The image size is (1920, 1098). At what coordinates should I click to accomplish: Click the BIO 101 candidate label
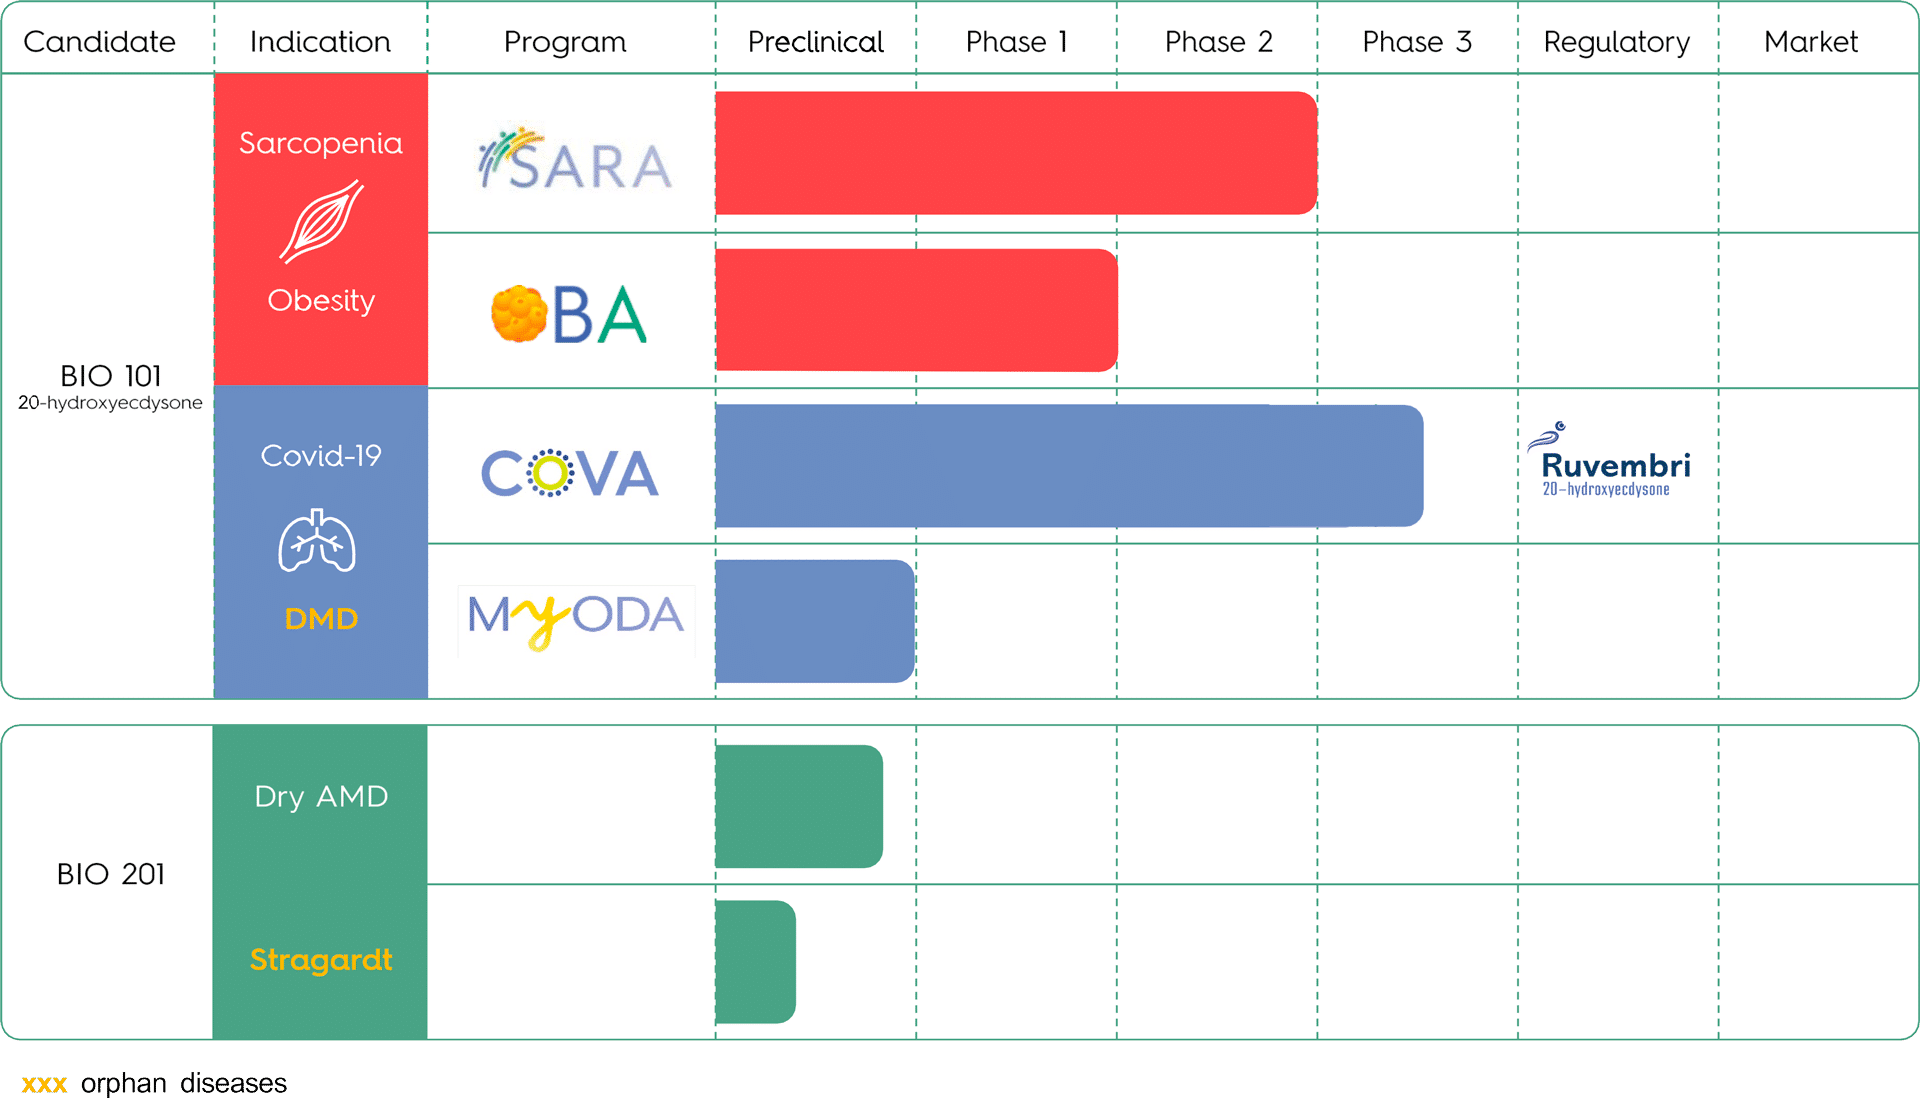[x=110, y=376]
